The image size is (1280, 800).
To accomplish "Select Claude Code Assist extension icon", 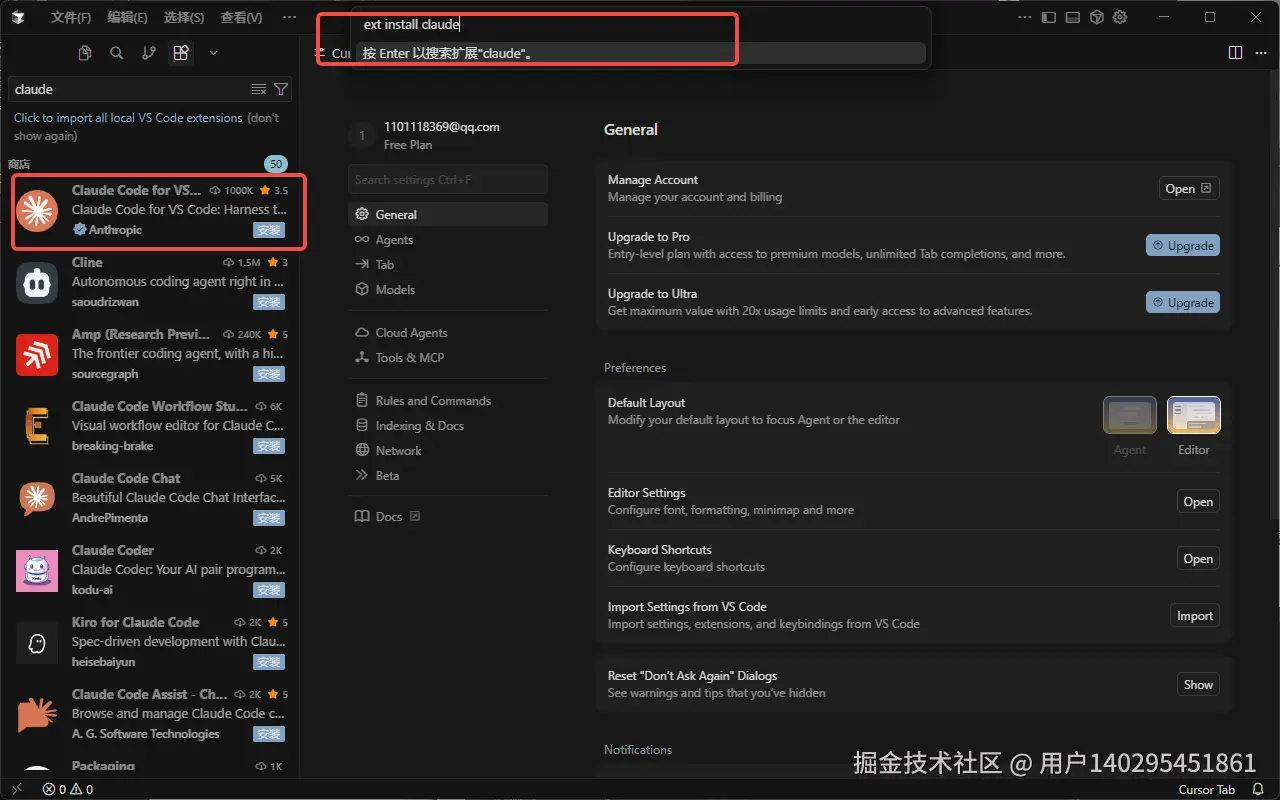I will (x=37, y=714).
